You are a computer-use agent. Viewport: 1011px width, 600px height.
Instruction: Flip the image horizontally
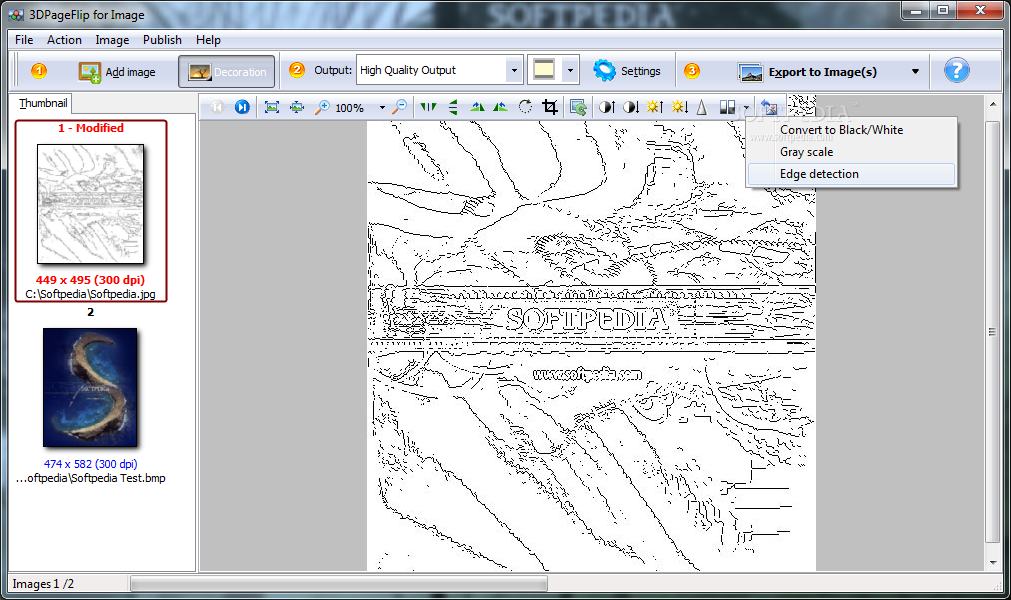(428, 107)
